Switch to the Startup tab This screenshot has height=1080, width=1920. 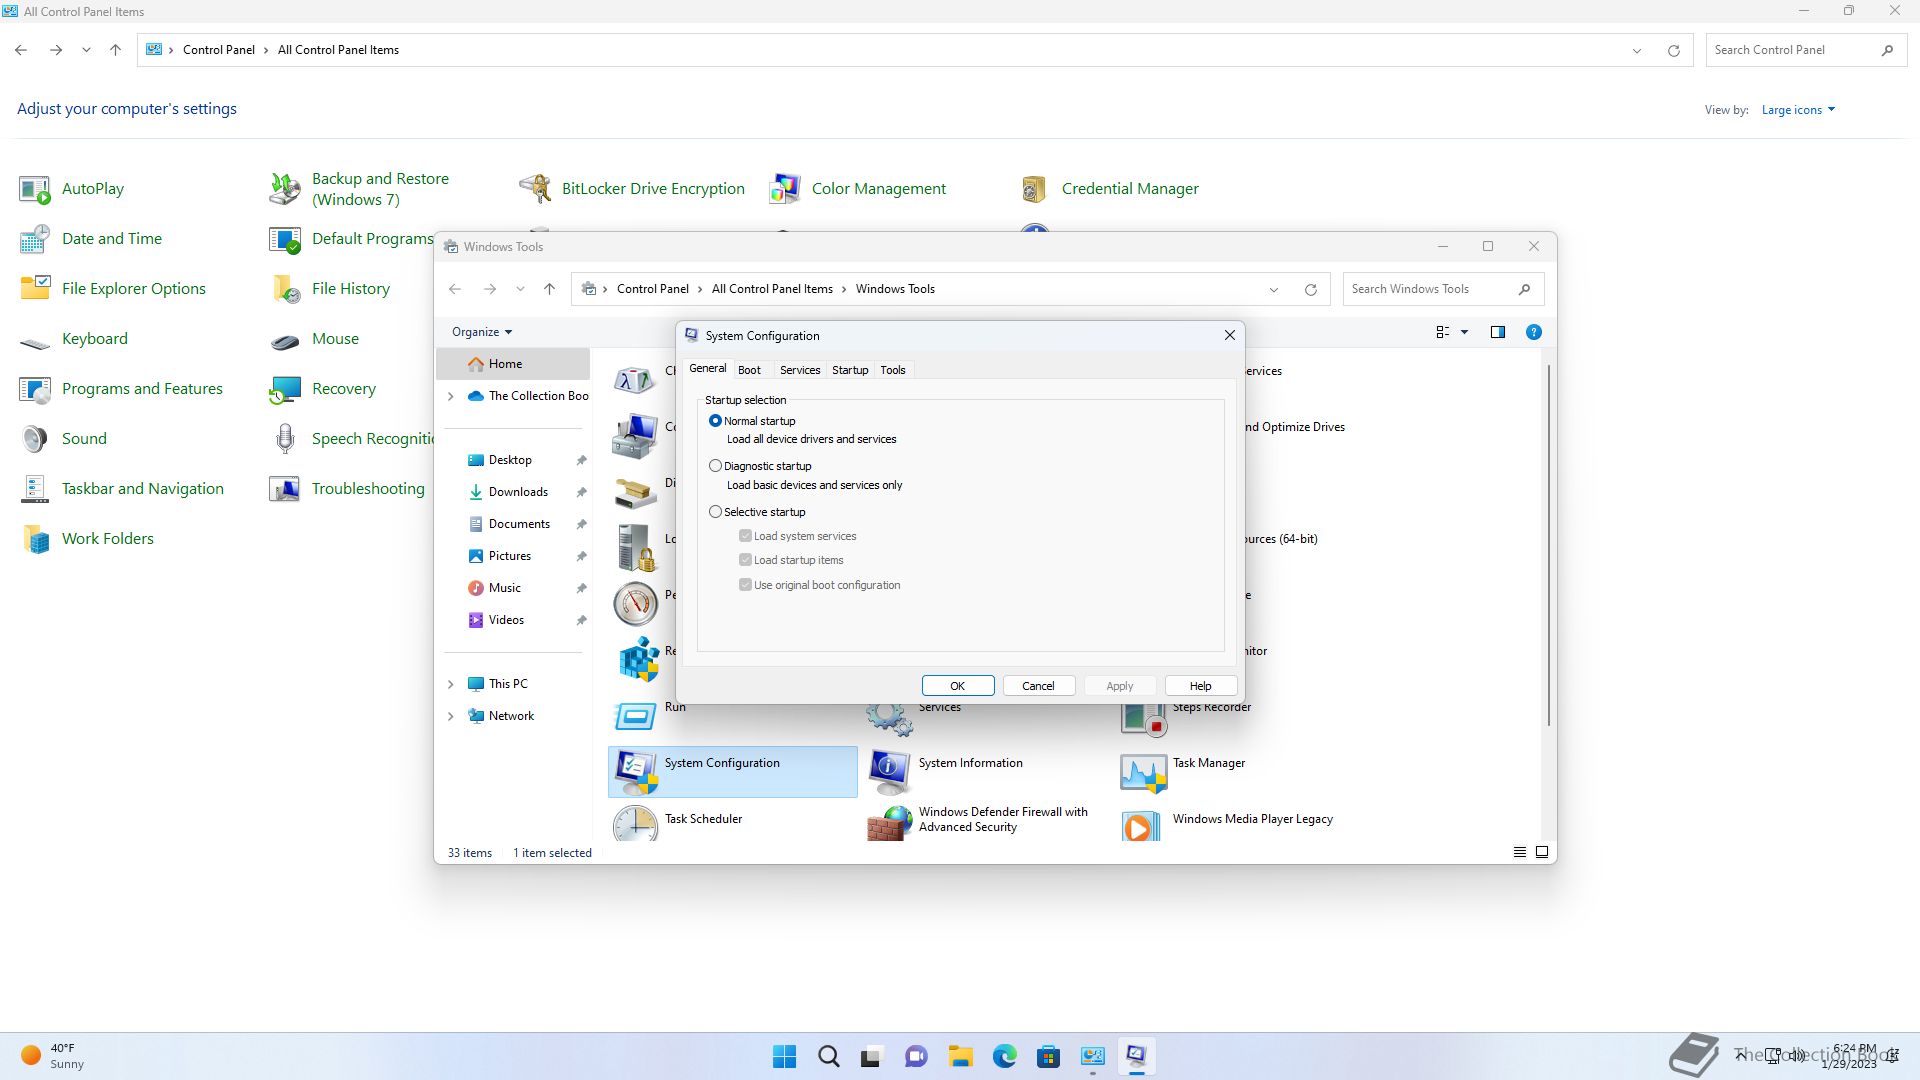pyautogui.click(x=850, y=370)
